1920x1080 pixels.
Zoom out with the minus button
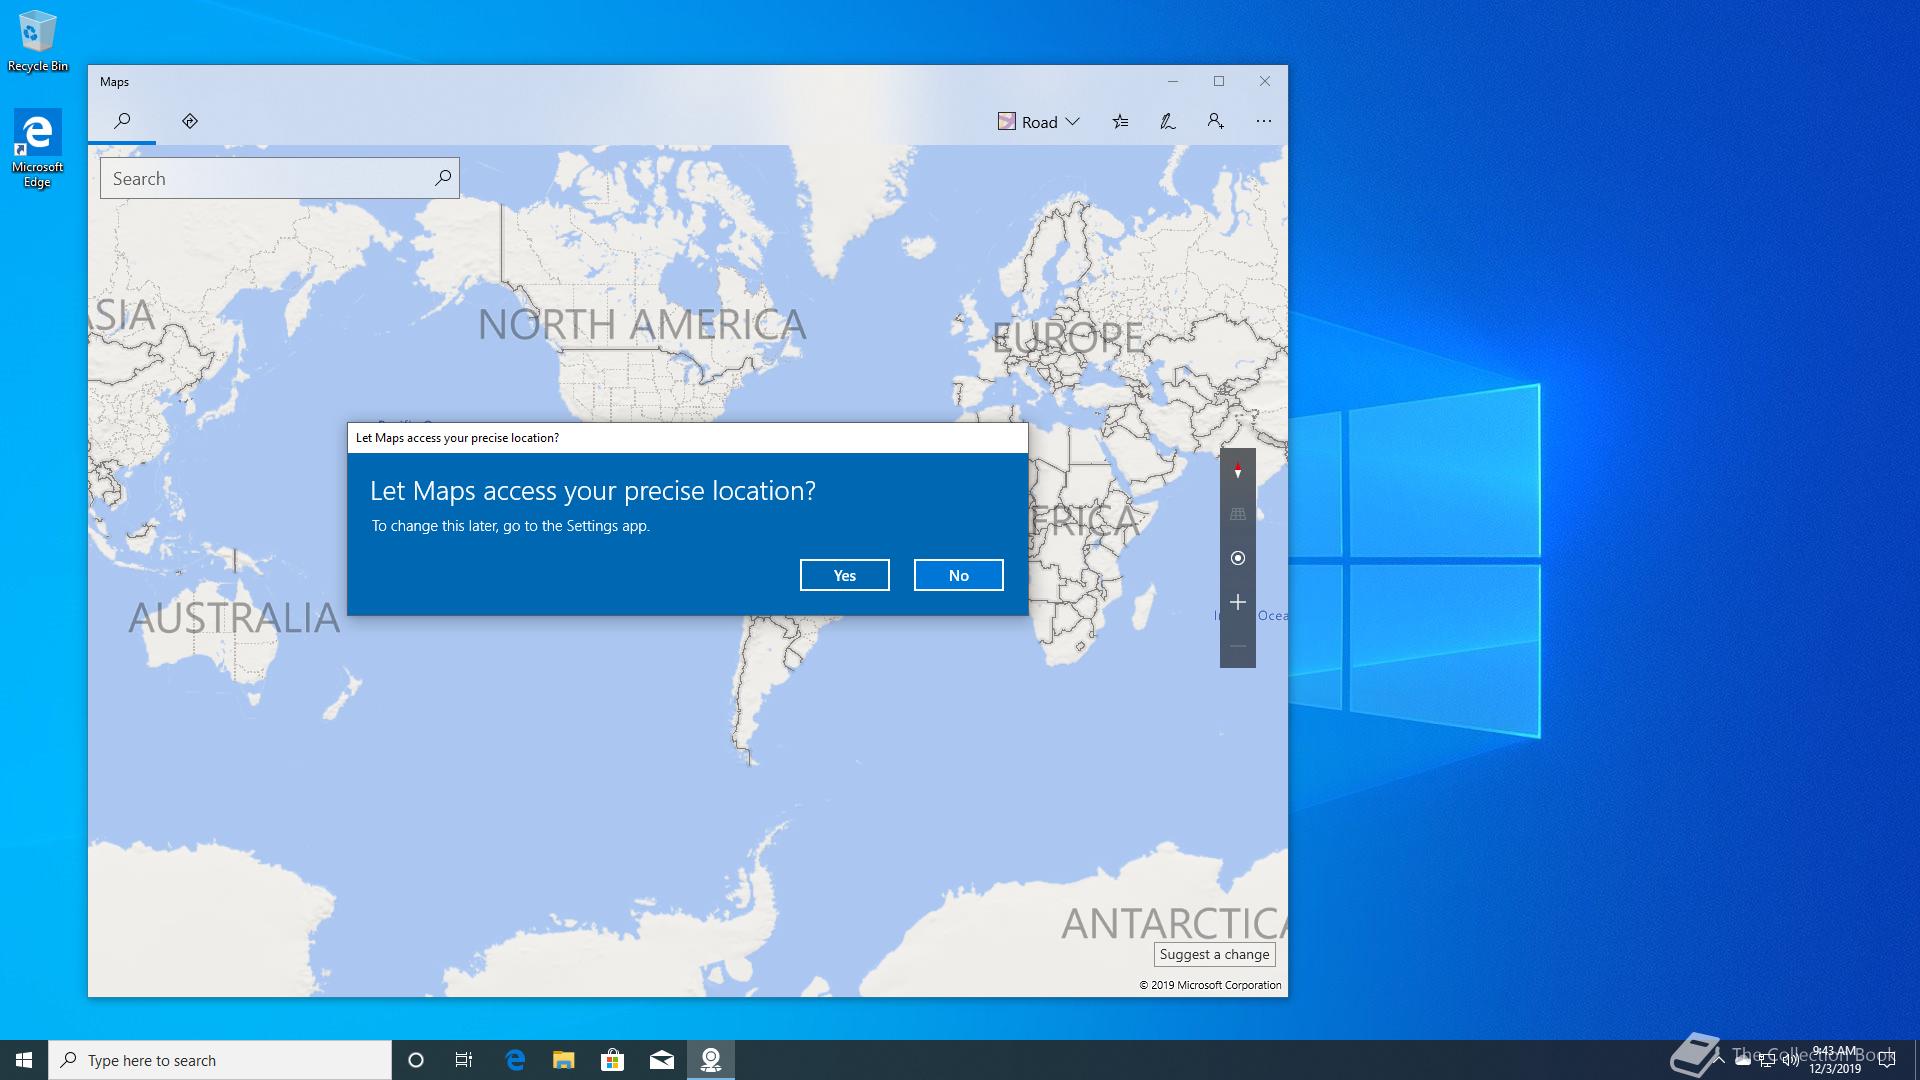coord(1237,646)
